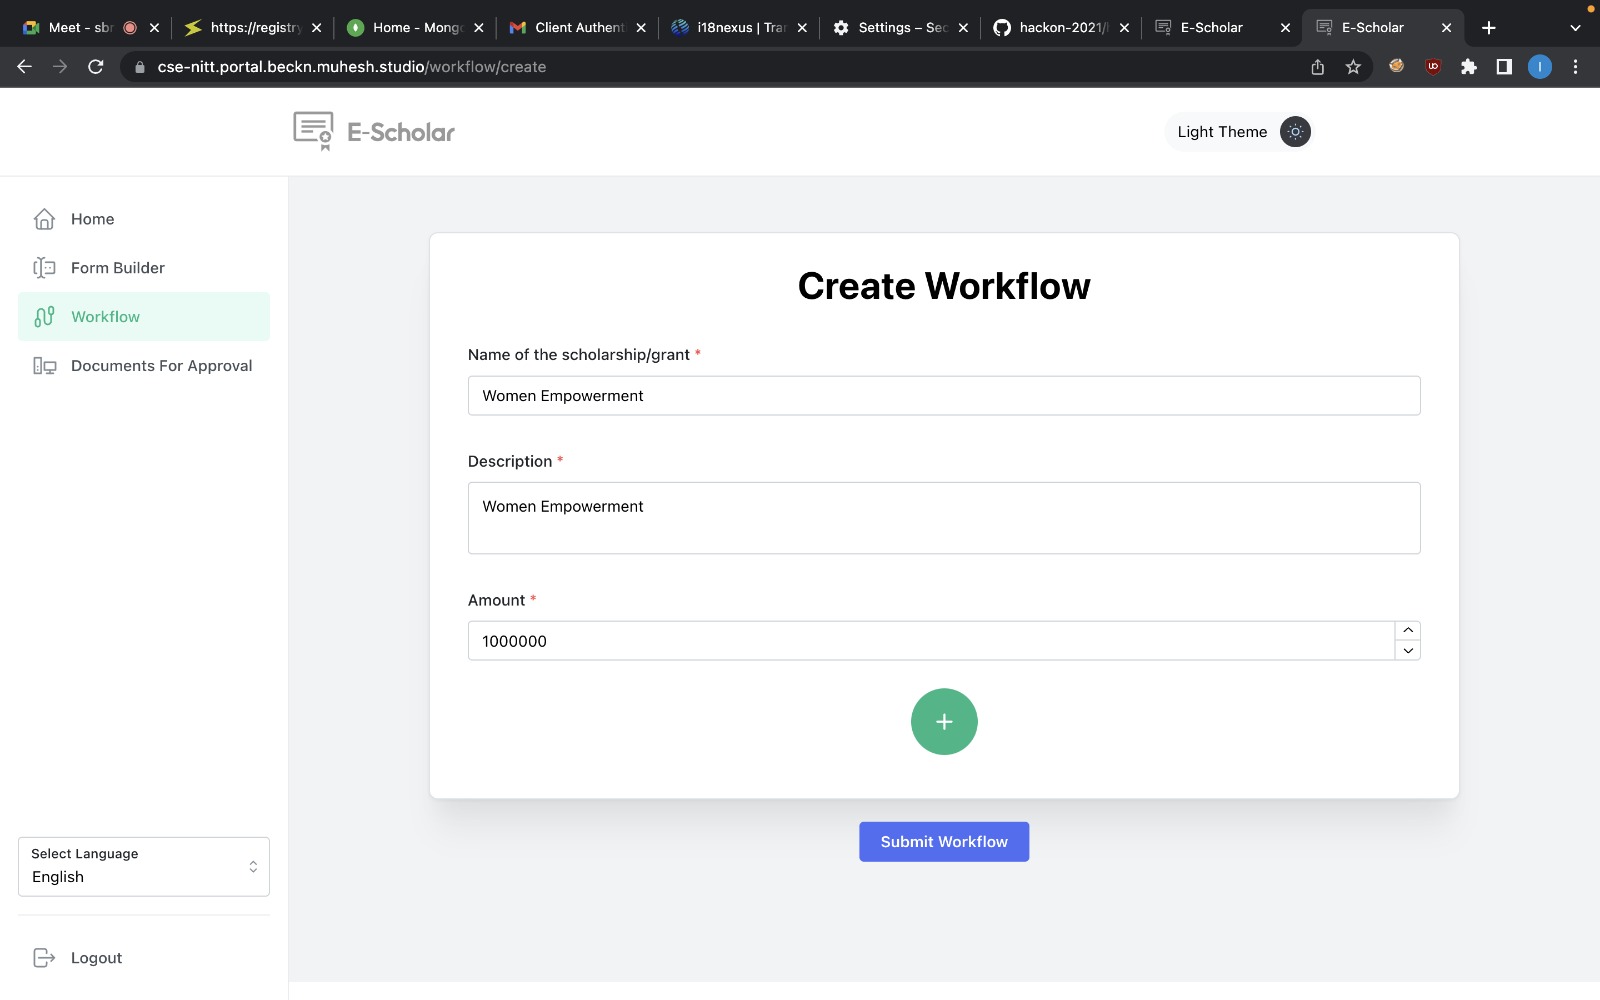
Task: Click the Logout icon
Action: pos(44,958)
